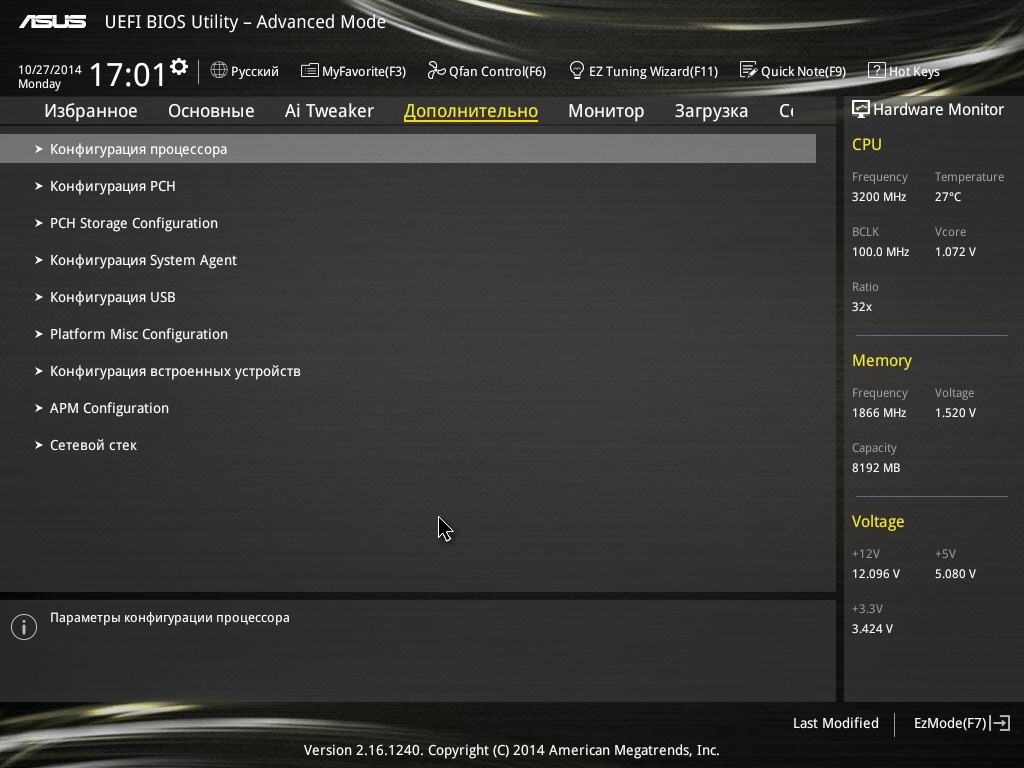The image size is (1024, 768).
Task: Click the ASUS logo
Action: click(52, 22)
